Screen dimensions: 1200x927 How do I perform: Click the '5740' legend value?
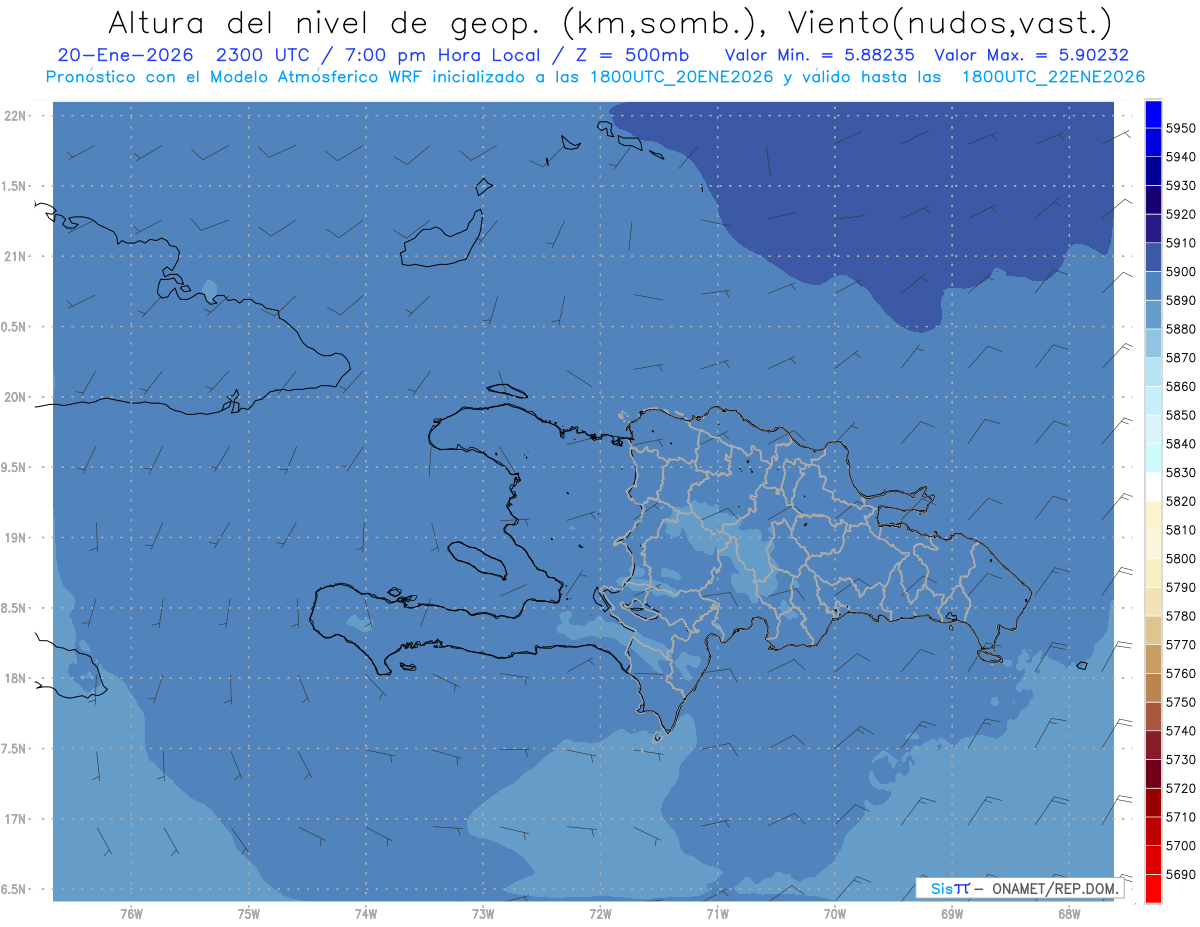point(1181,731)
